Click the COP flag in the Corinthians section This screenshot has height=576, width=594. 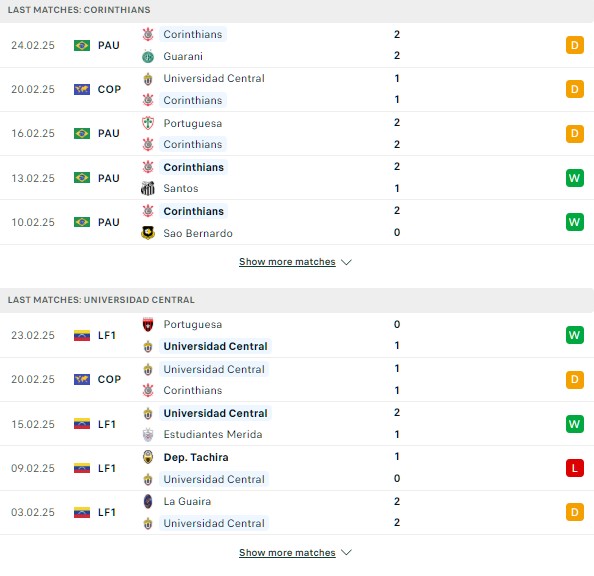82,89
